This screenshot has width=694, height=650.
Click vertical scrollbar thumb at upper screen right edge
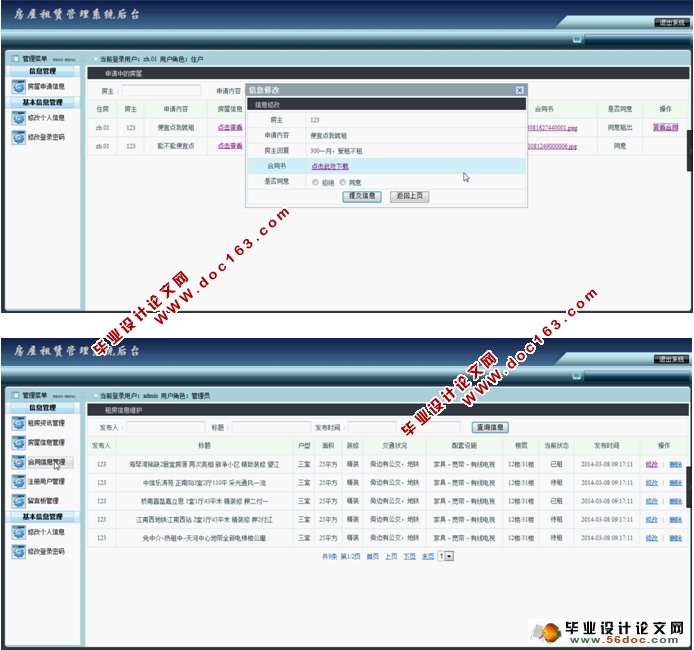click(690, 150)
